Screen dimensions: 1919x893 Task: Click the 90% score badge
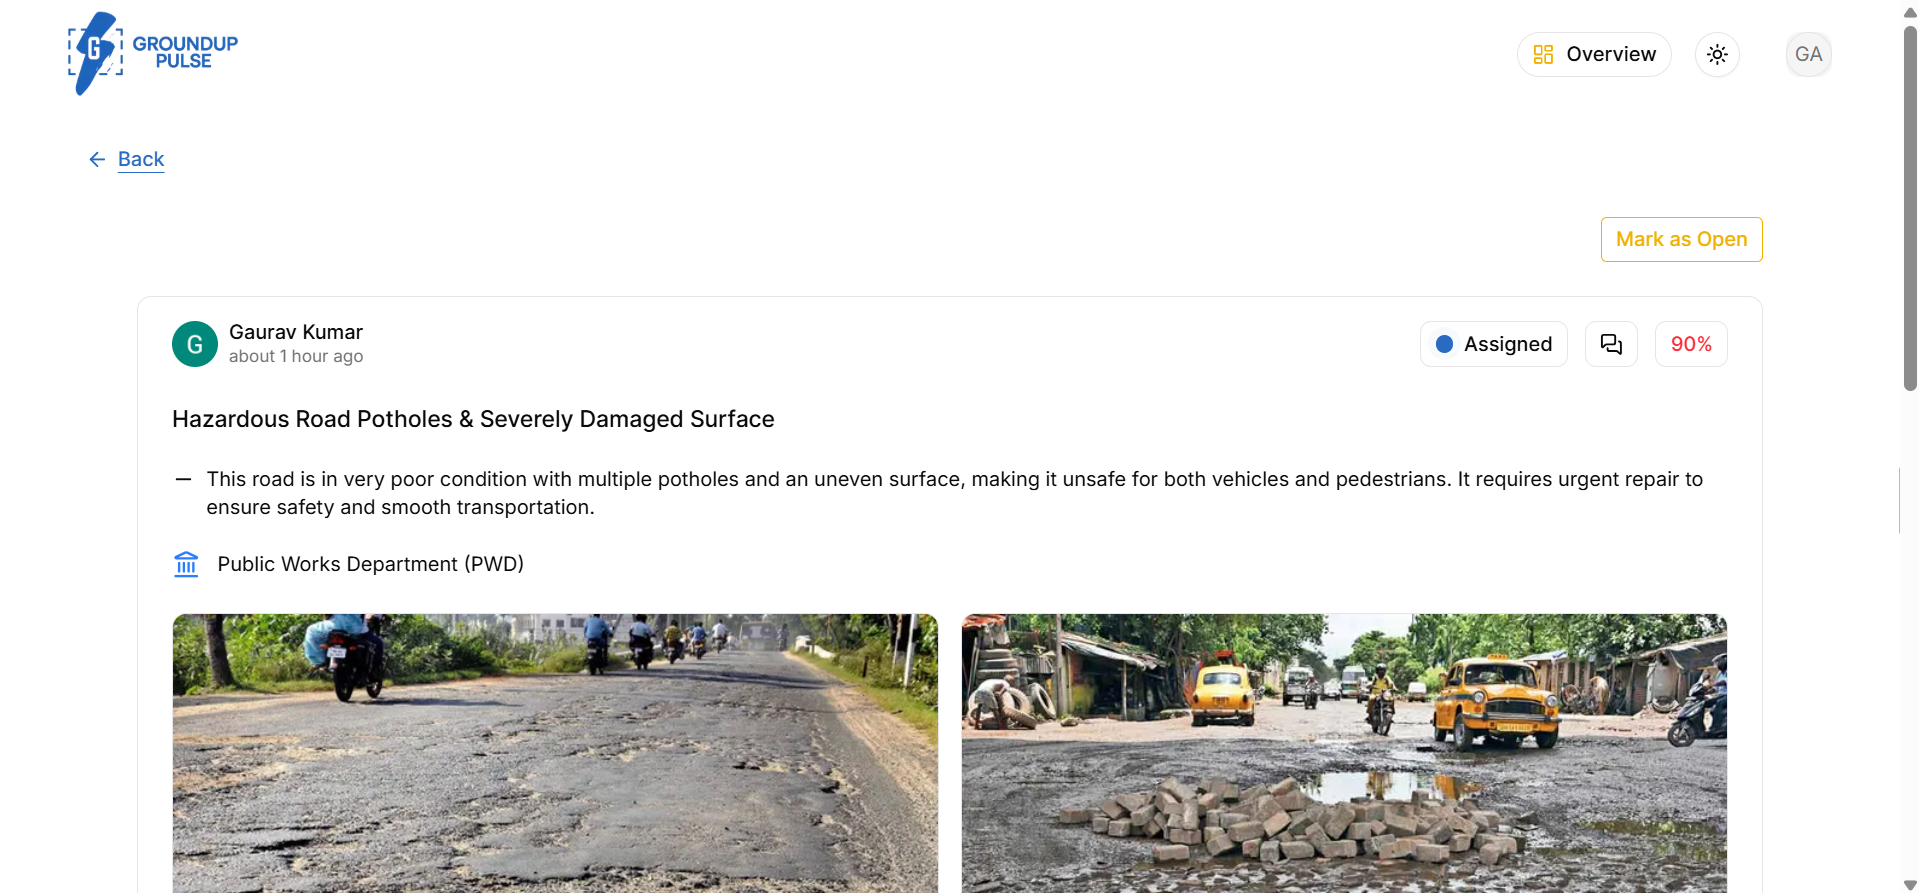click(1691, 344)
